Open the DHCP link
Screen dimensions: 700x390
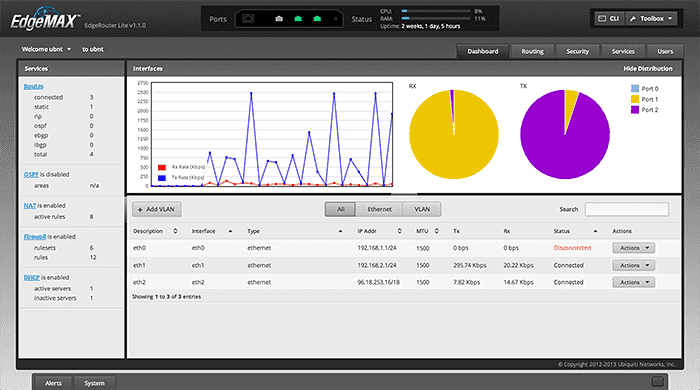tap(31, 278)
